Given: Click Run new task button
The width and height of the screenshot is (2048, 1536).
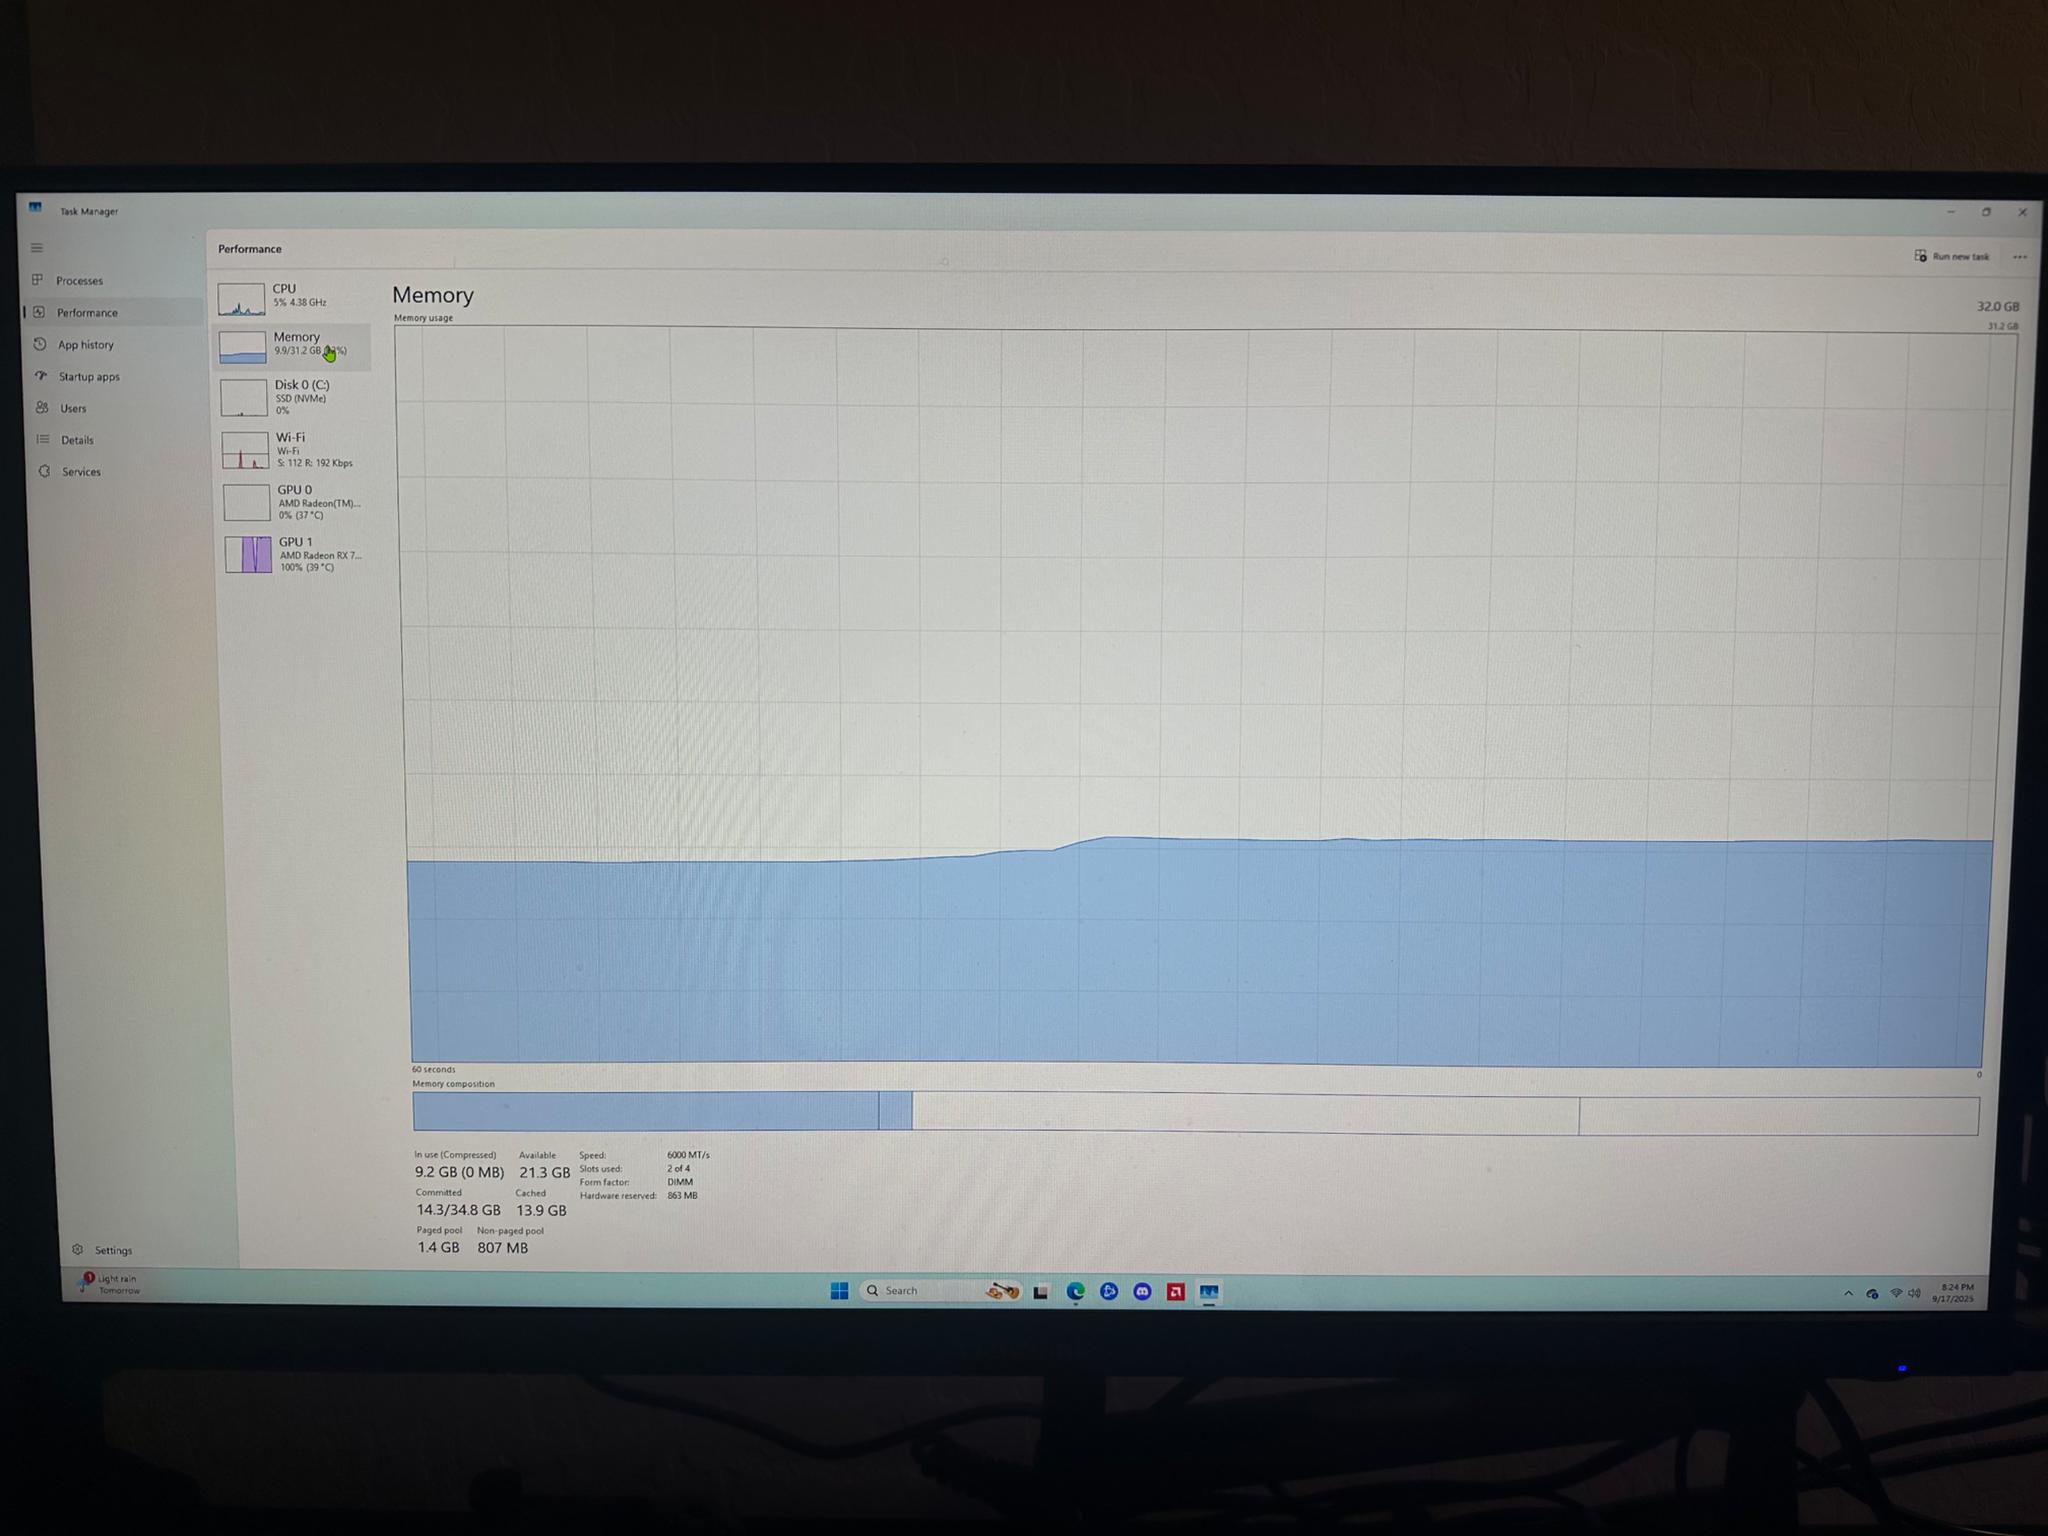Looking at the screenshot, I should (x=1951, y=256).
